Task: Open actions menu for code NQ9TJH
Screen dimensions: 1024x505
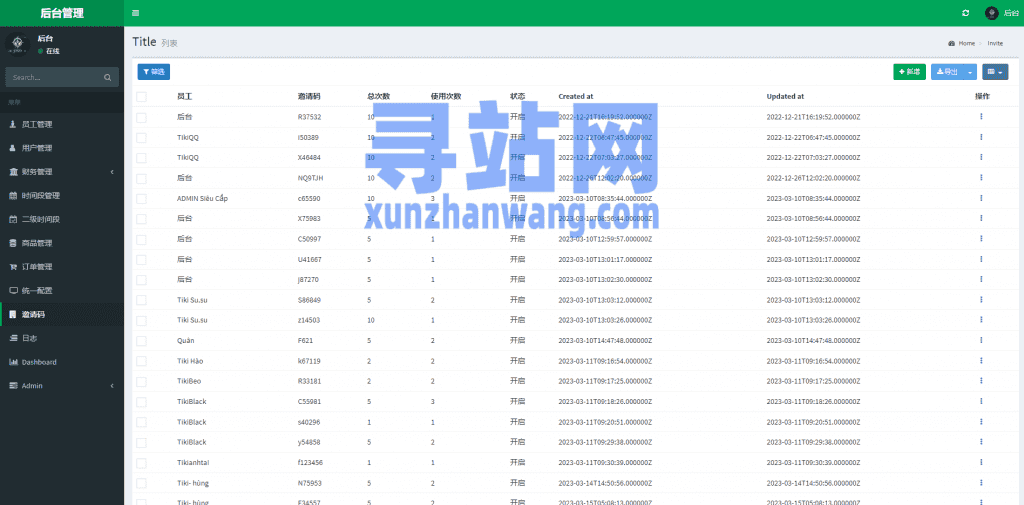Action: [x=981, y=178]
